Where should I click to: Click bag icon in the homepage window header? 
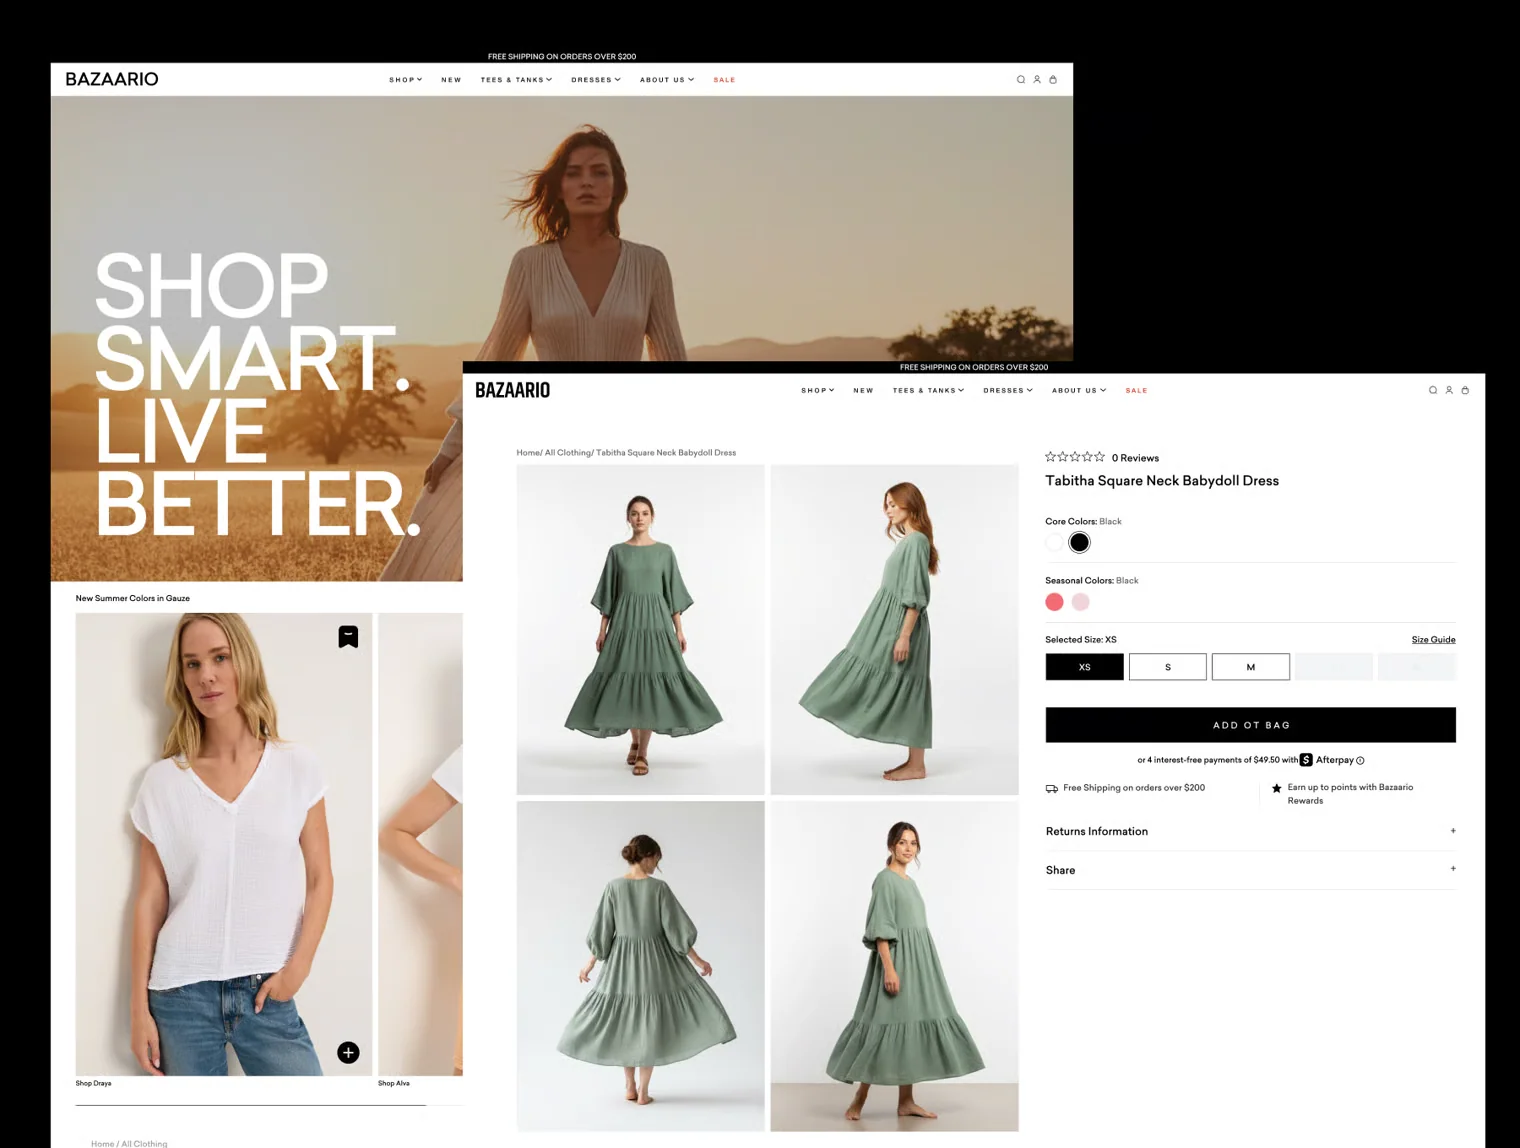click(1053, 79)
